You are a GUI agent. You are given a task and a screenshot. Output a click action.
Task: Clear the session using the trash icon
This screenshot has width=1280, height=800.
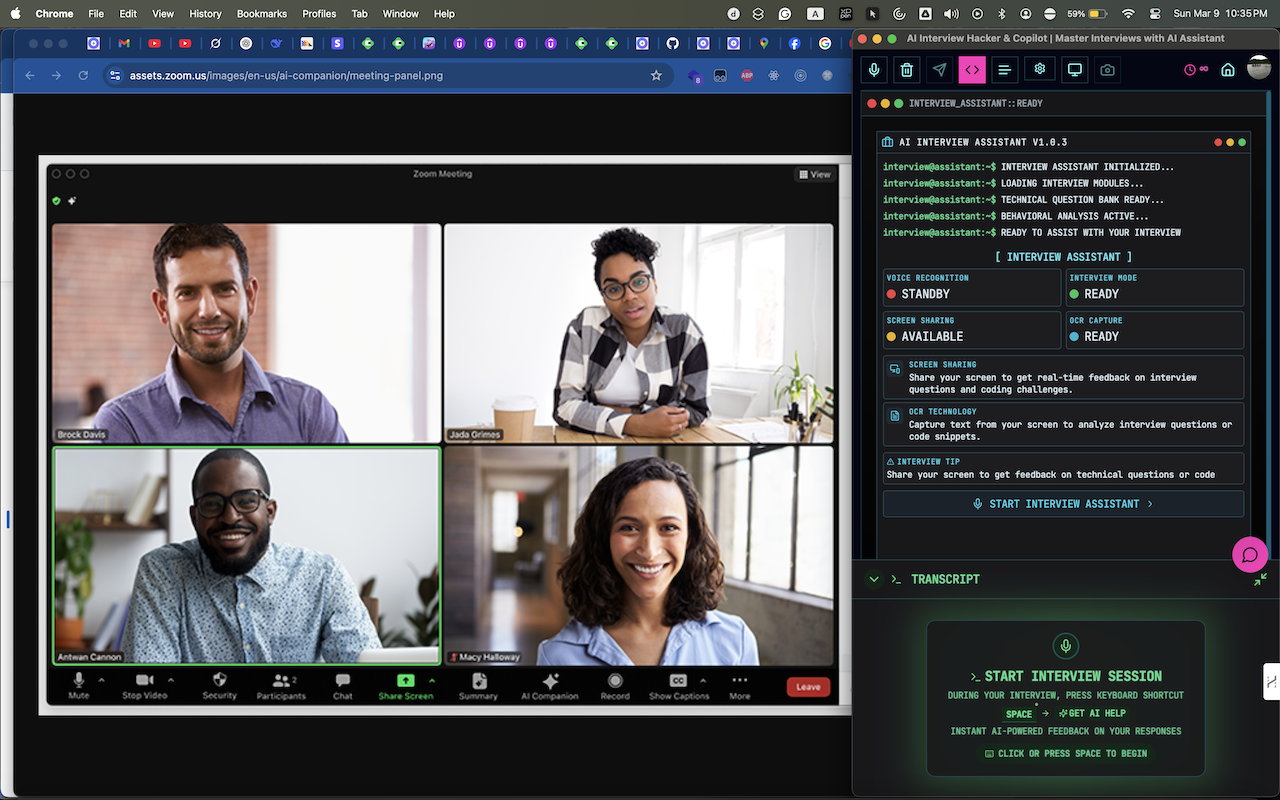click(x=909, y=69)
